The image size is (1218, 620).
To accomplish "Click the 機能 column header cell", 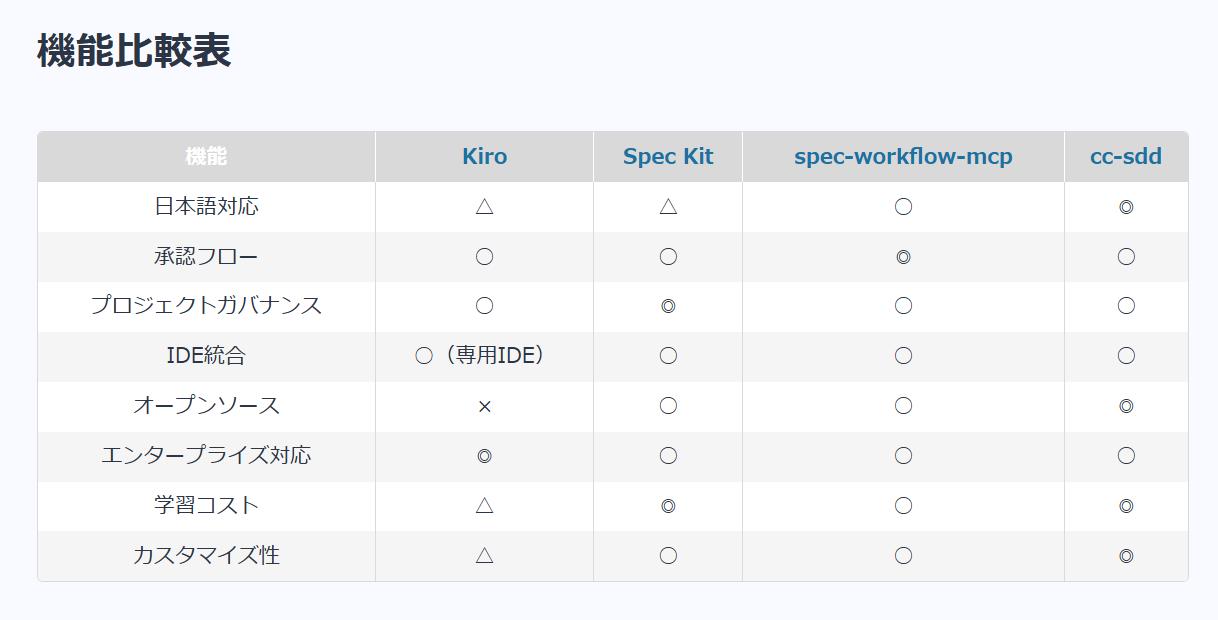I will [x=206, y=157].
